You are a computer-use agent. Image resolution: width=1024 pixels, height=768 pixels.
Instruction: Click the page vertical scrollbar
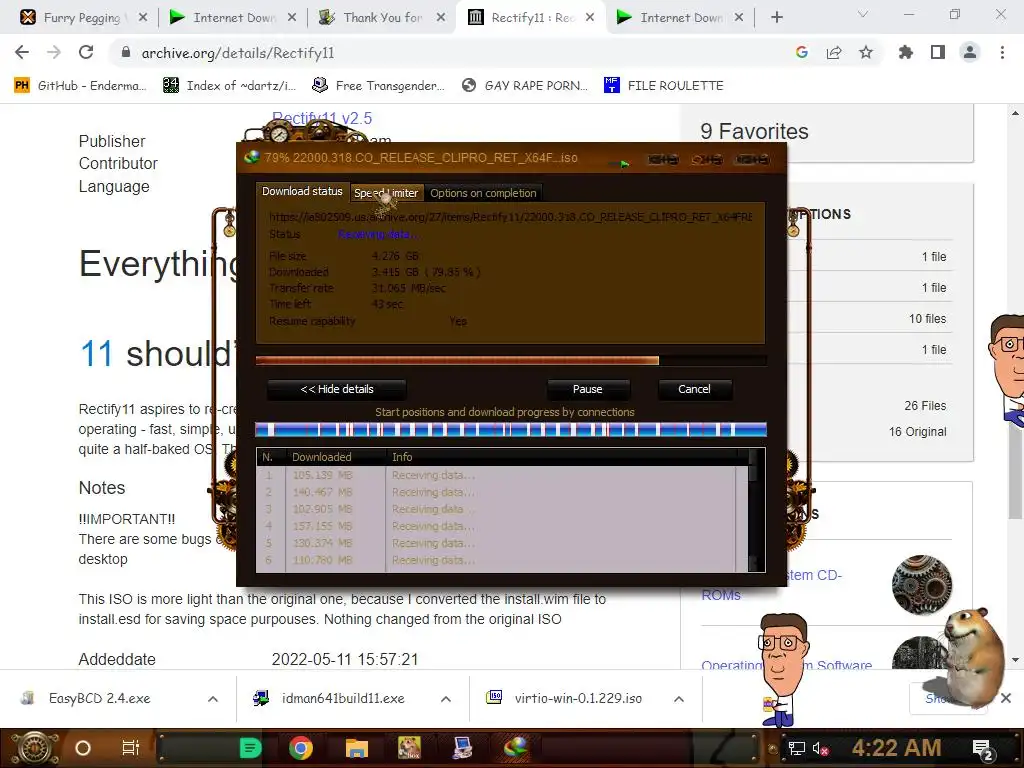(1015, 385)
